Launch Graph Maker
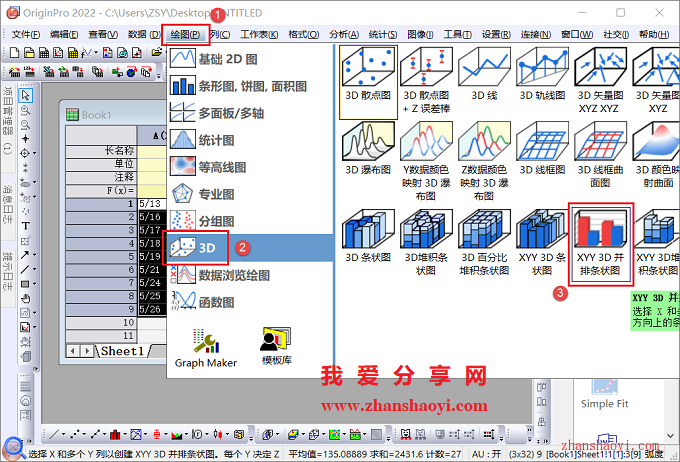The height and width of the screenshot is (462, 680). (x=206, y=348)
